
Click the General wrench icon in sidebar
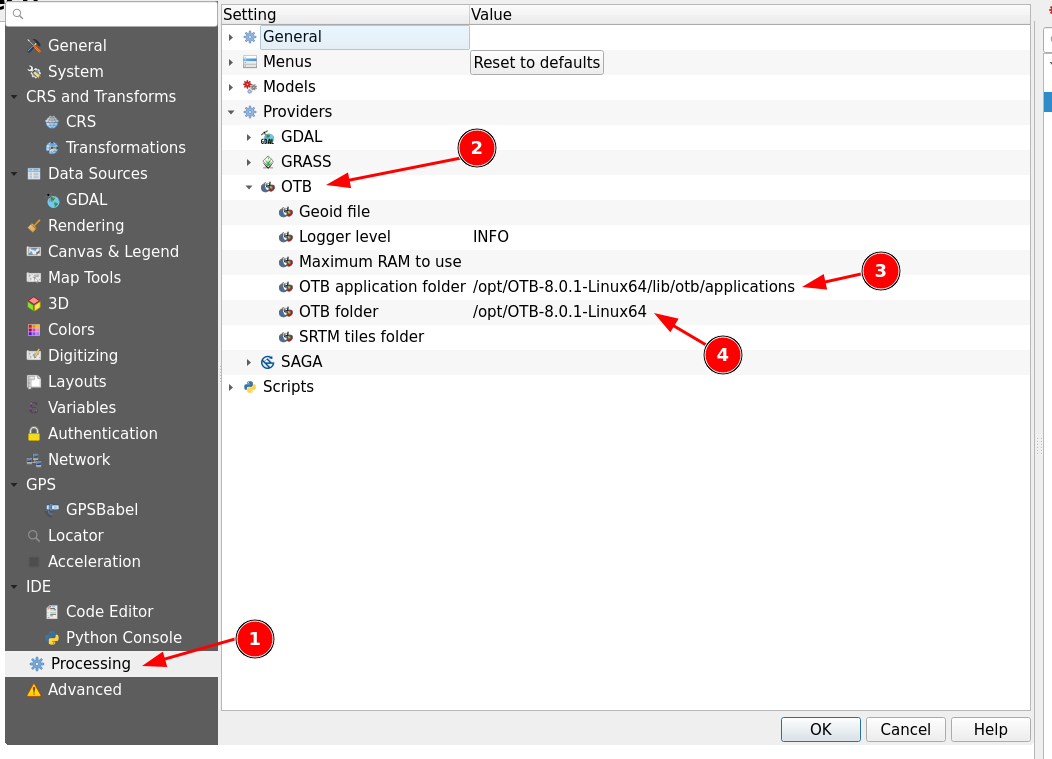click(34, 46)
